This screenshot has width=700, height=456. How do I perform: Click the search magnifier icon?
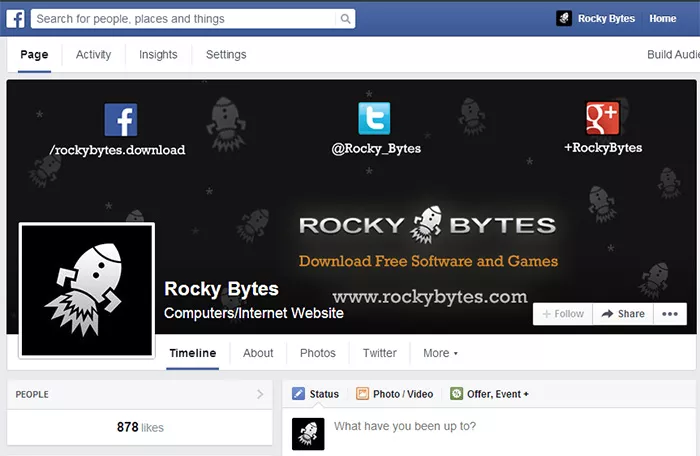[x=345, y=19]
